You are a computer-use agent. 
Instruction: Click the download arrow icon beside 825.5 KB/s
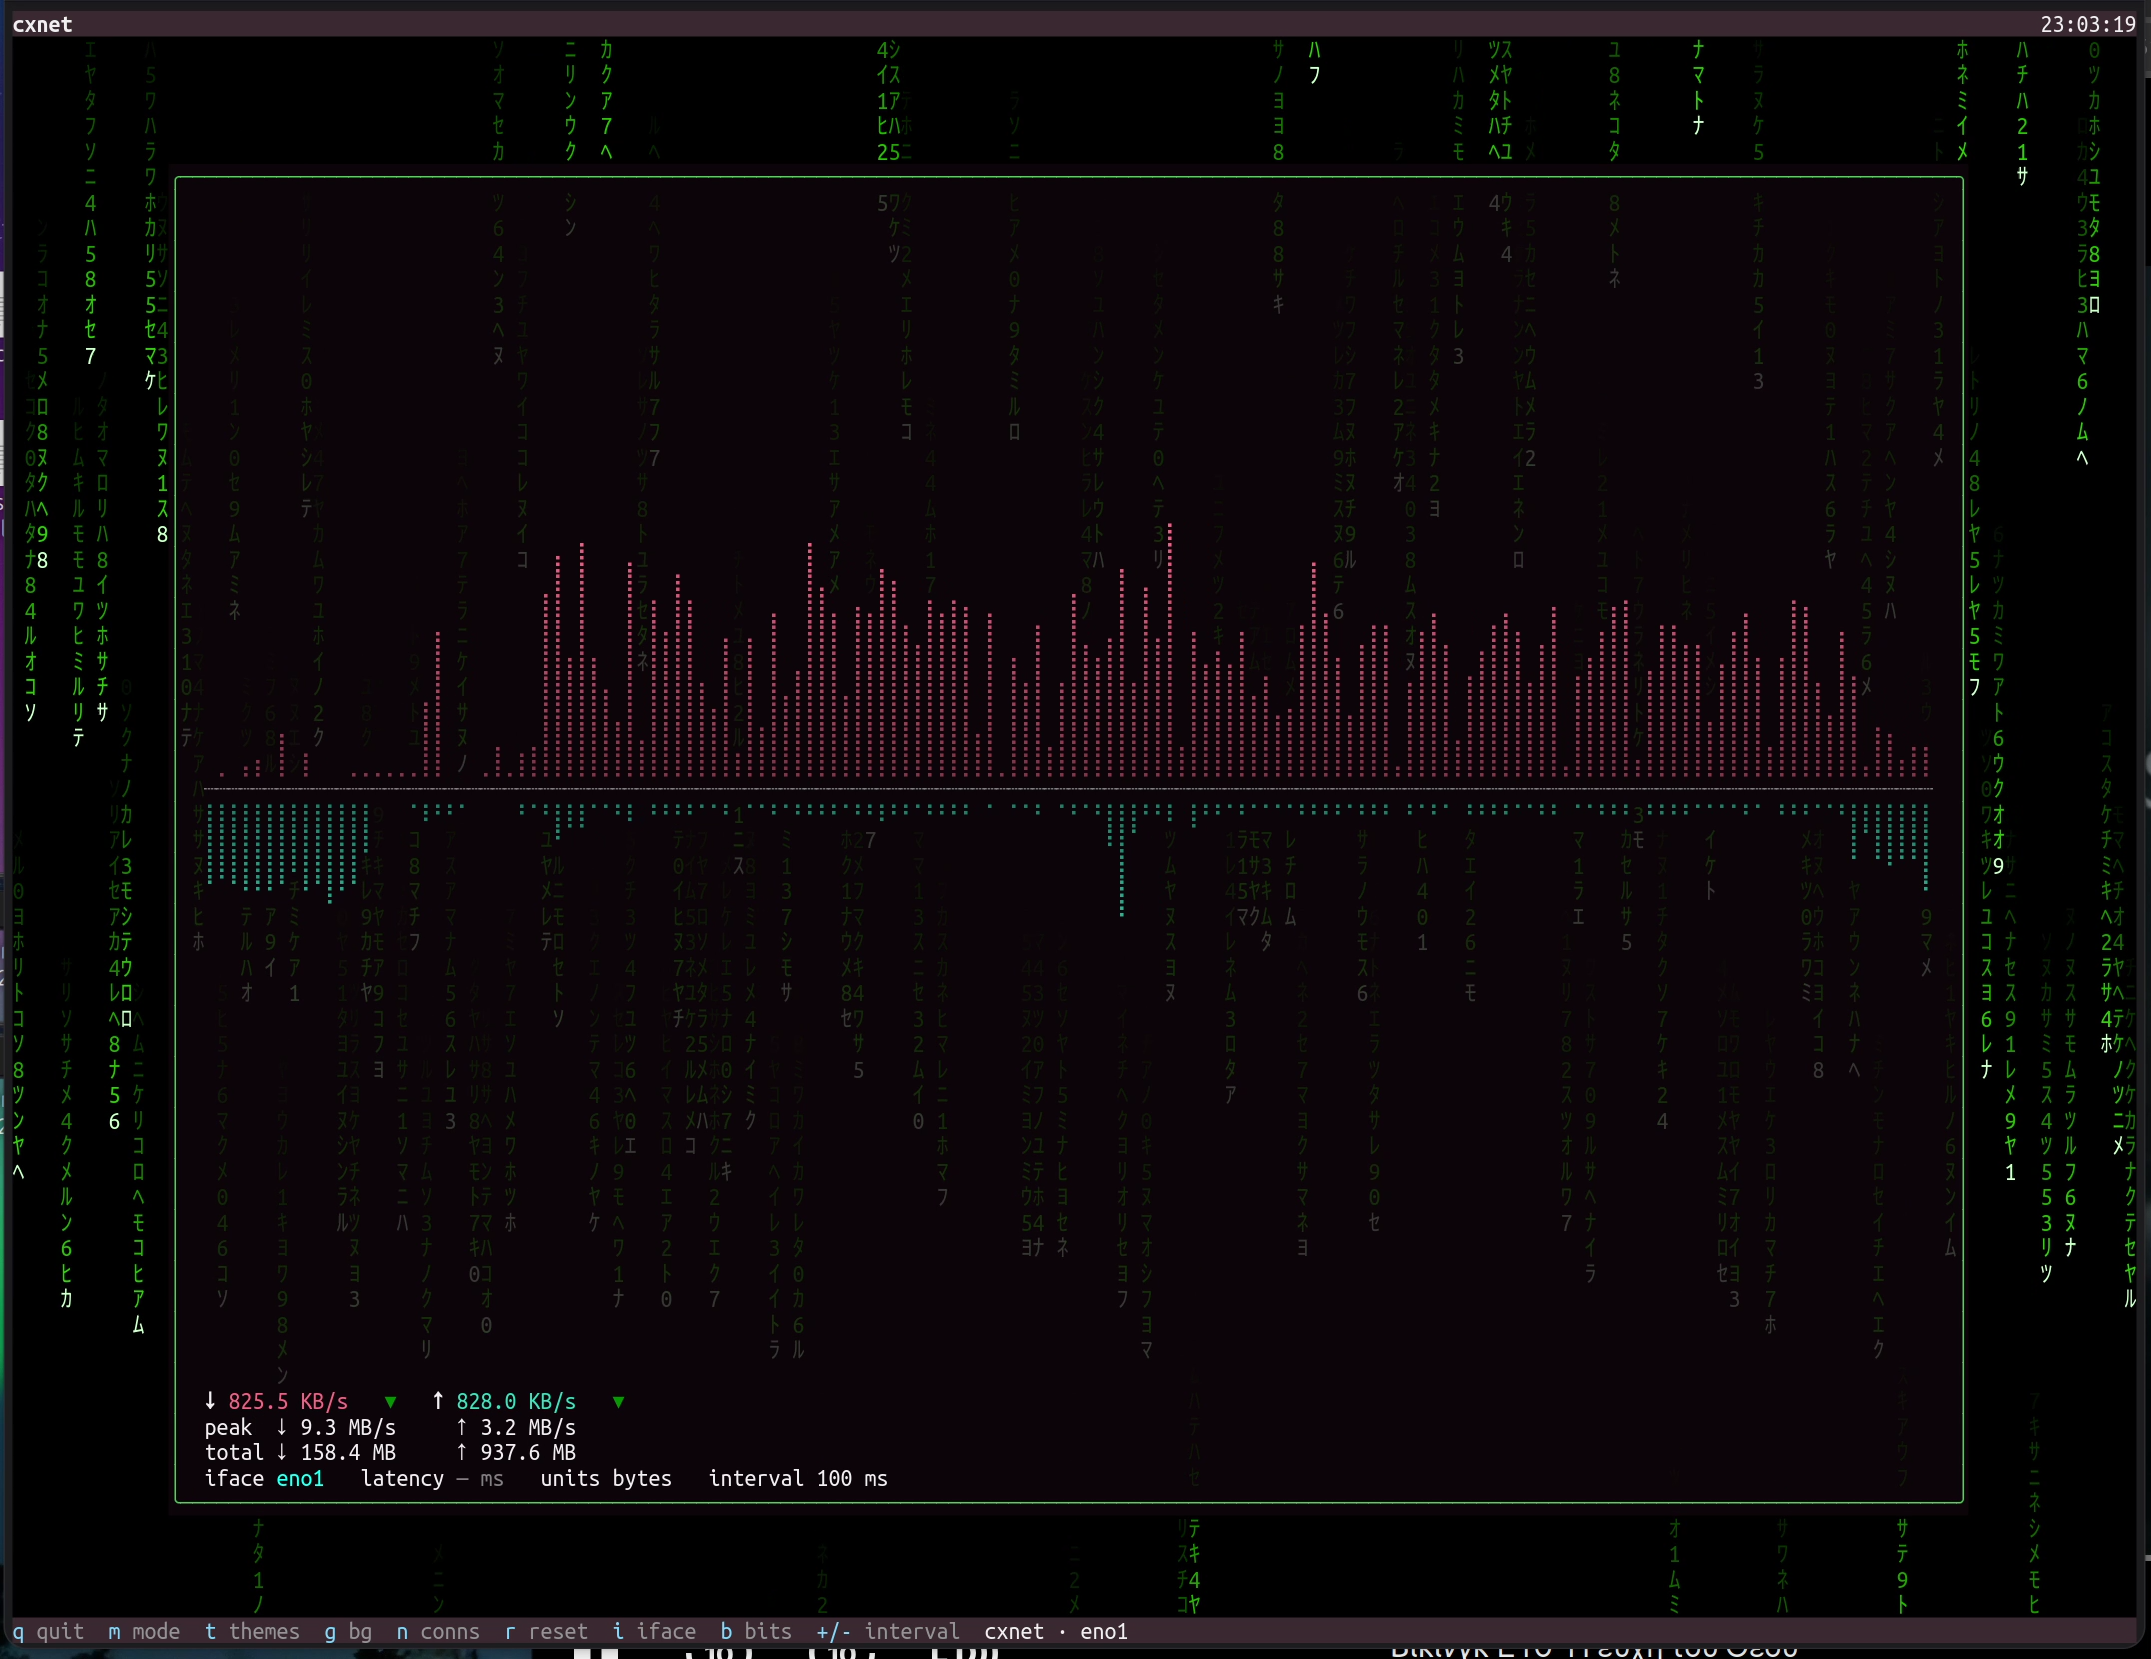pos(210,1401)
